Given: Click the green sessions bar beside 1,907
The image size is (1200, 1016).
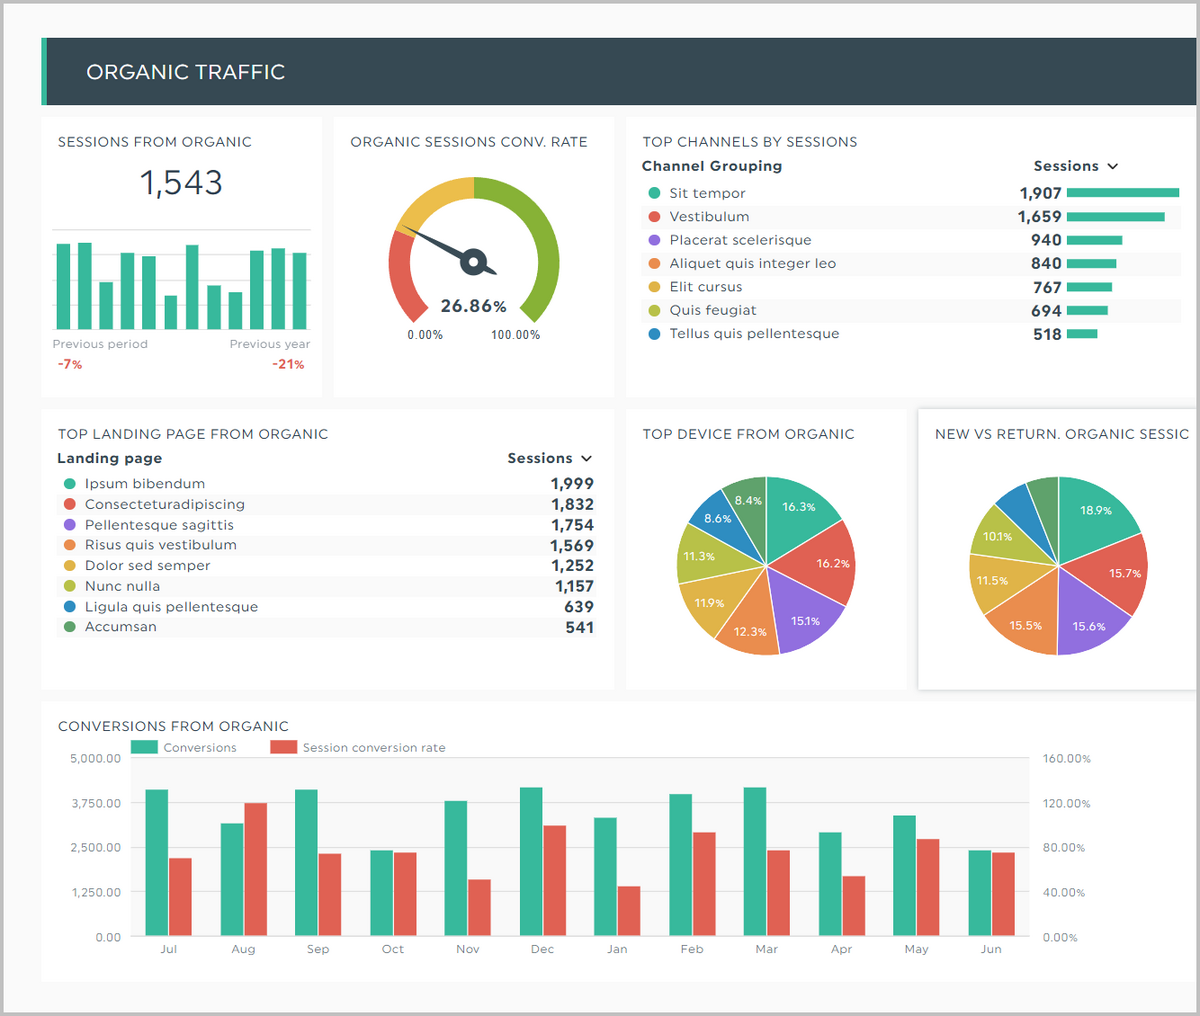Looking at the screenshot, I should 1125,193.
